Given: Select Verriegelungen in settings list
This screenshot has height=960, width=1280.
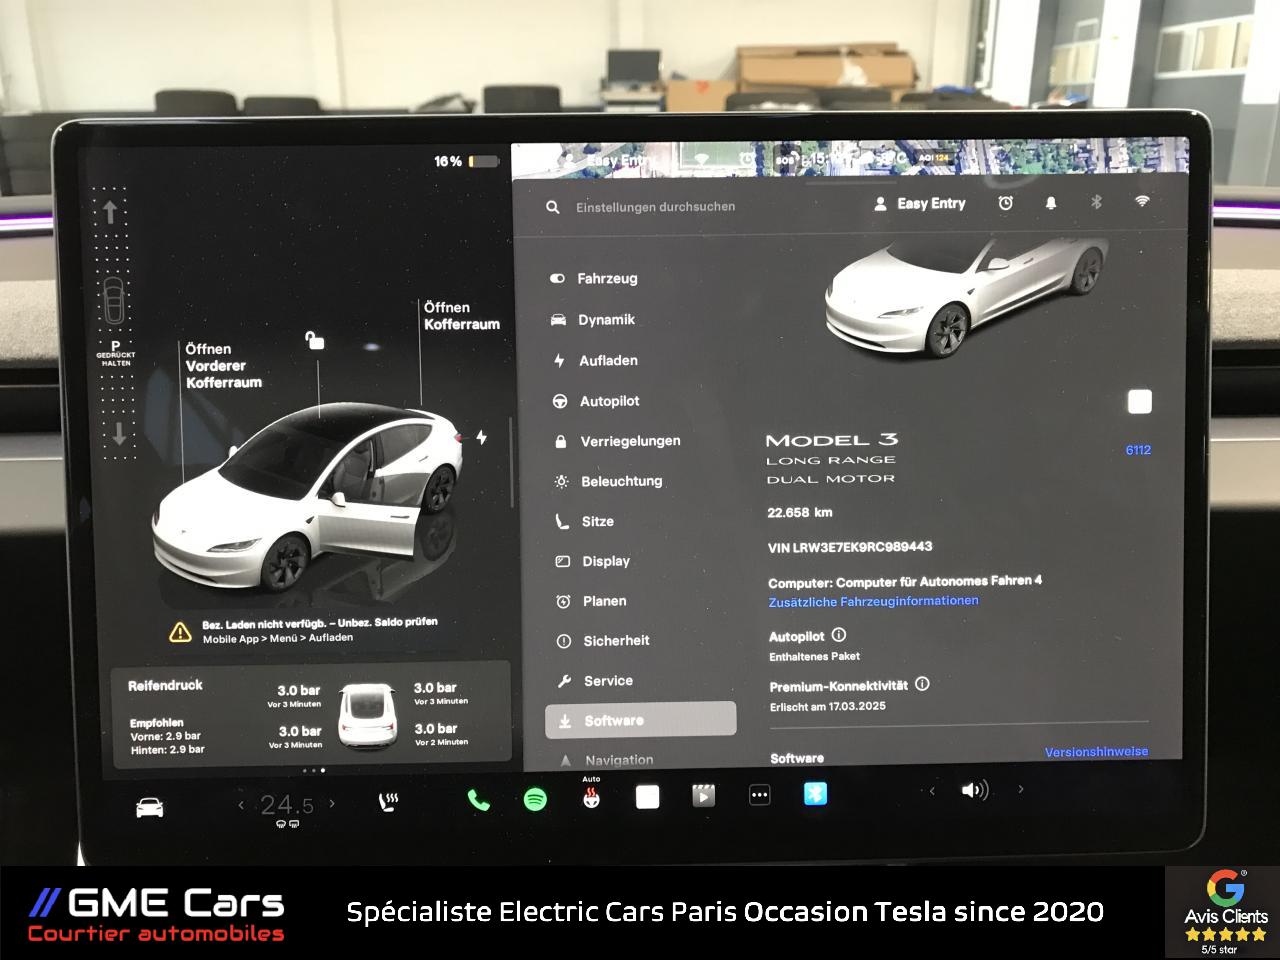Looking at the screenshot, I should [x=617, y=441].
